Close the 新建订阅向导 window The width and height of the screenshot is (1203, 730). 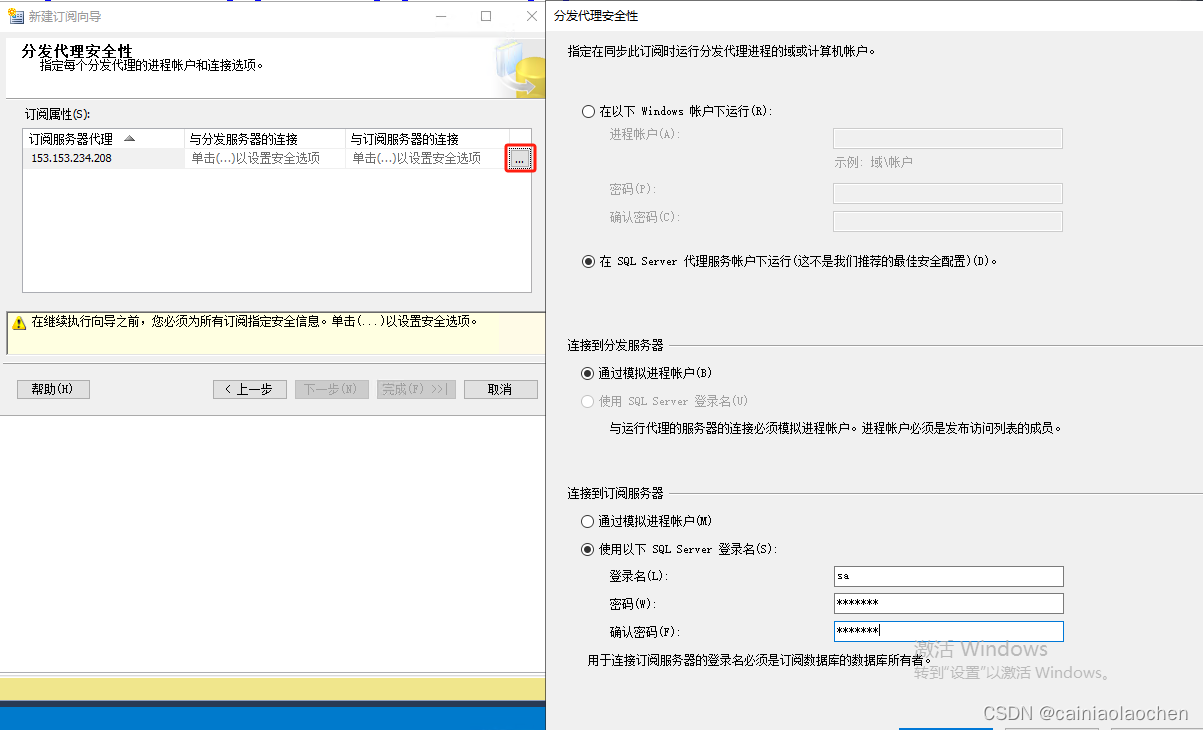(531, 16)
